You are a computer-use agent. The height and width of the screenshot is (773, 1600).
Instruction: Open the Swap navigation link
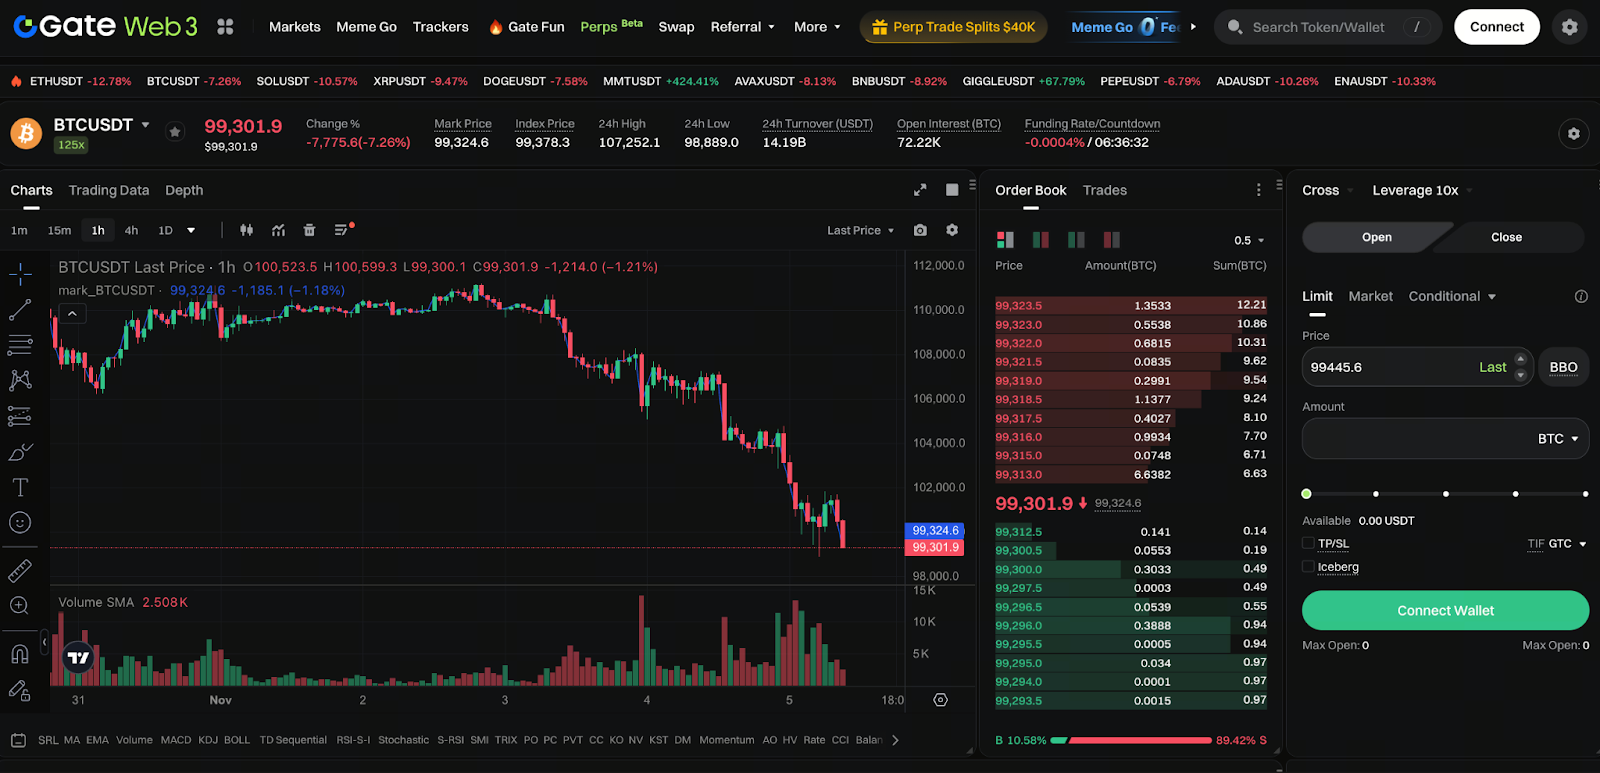[676, 27]
